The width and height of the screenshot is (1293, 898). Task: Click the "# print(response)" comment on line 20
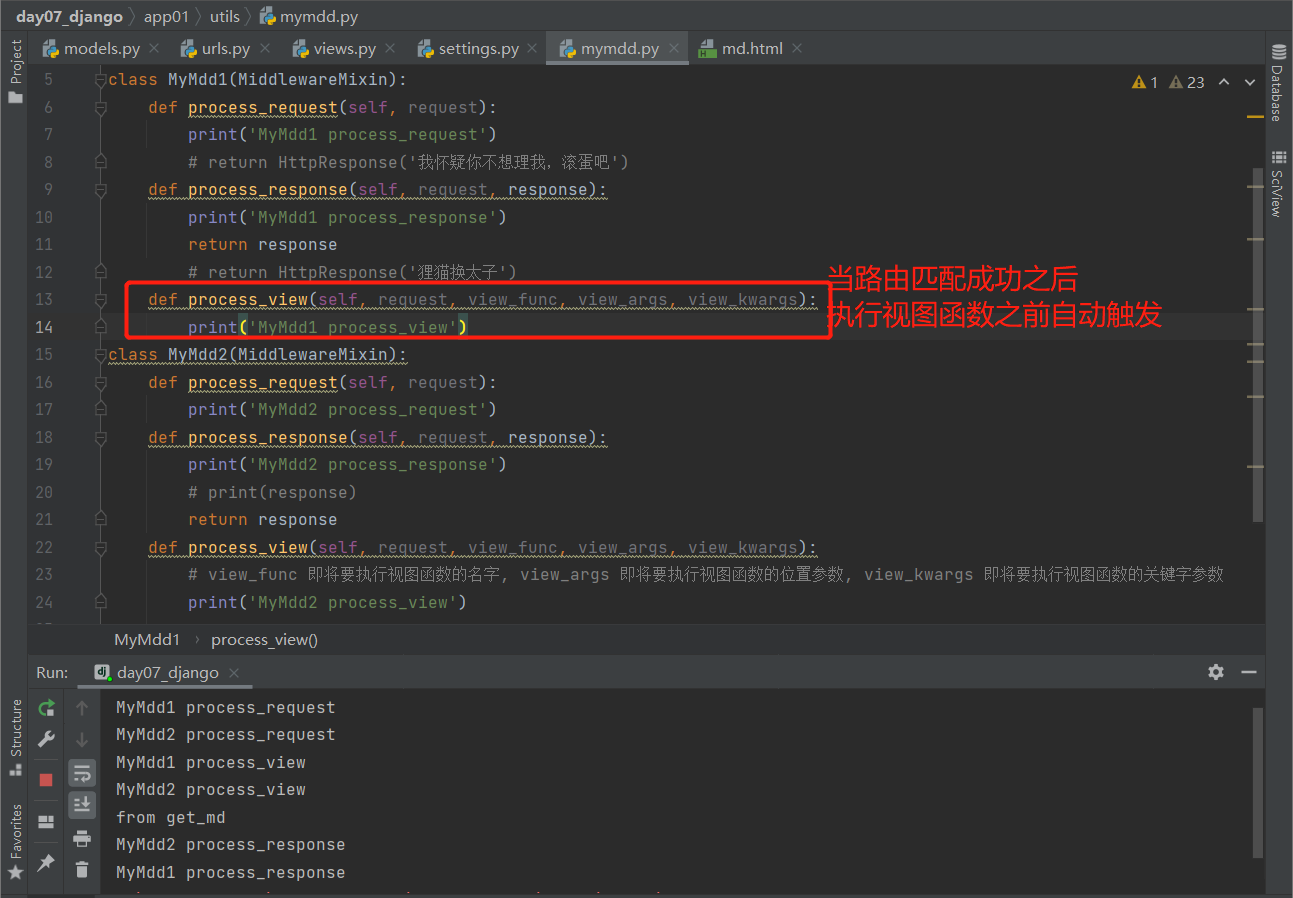click(x=272, y=492)
